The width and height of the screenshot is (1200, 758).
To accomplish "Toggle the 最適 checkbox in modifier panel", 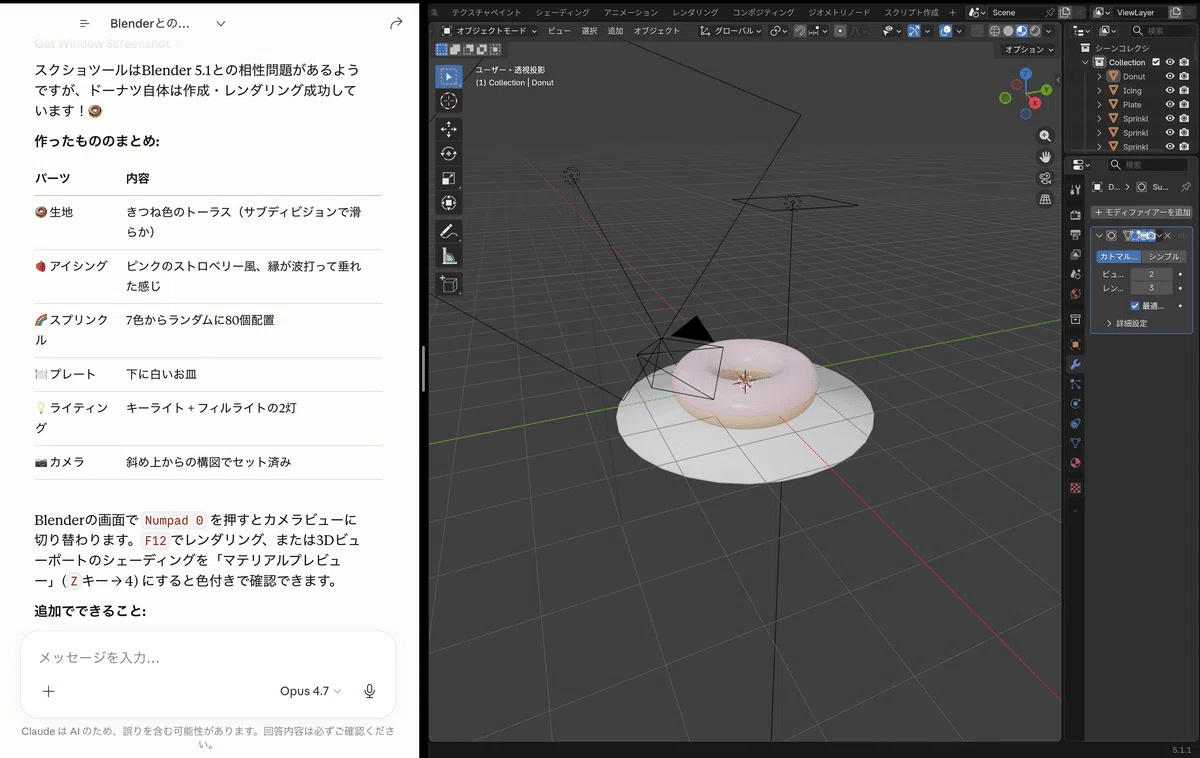I will coord(1135,305).
